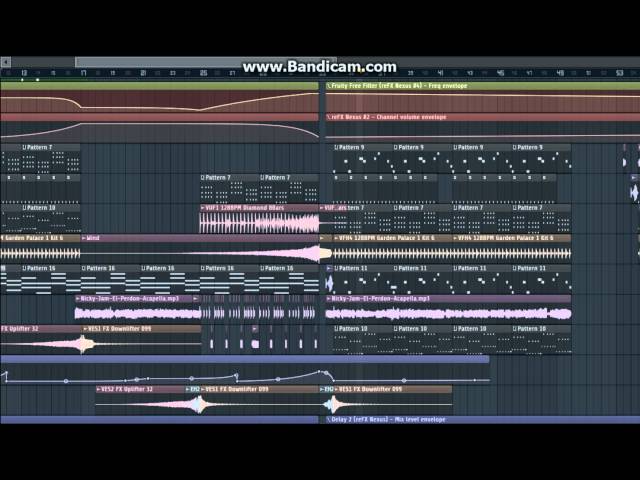
Task: Click the playlist scrollbar's left arrow button
Action: tap(6, 62)
